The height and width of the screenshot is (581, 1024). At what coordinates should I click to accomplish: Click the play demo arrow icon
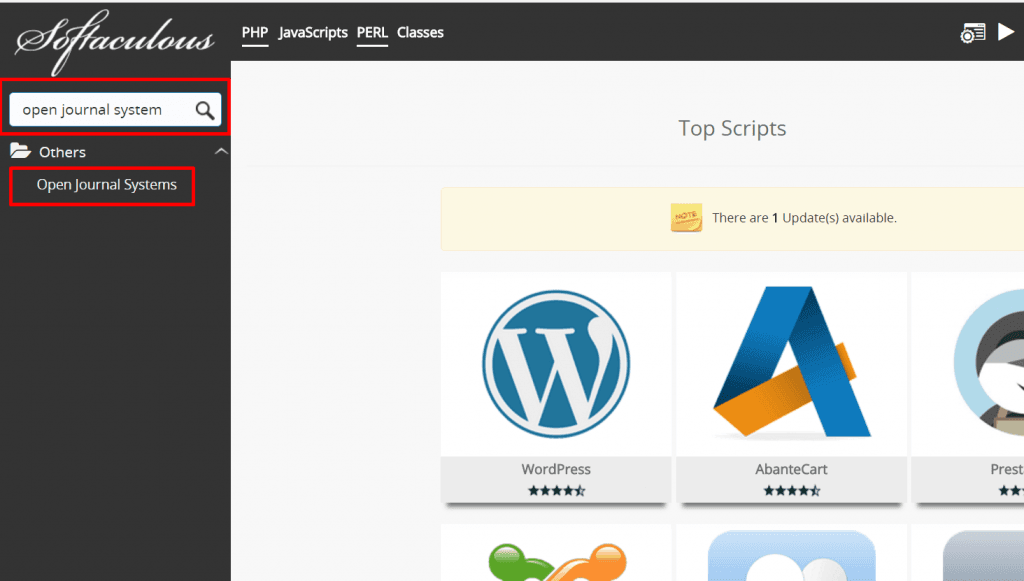[1006, 31]
